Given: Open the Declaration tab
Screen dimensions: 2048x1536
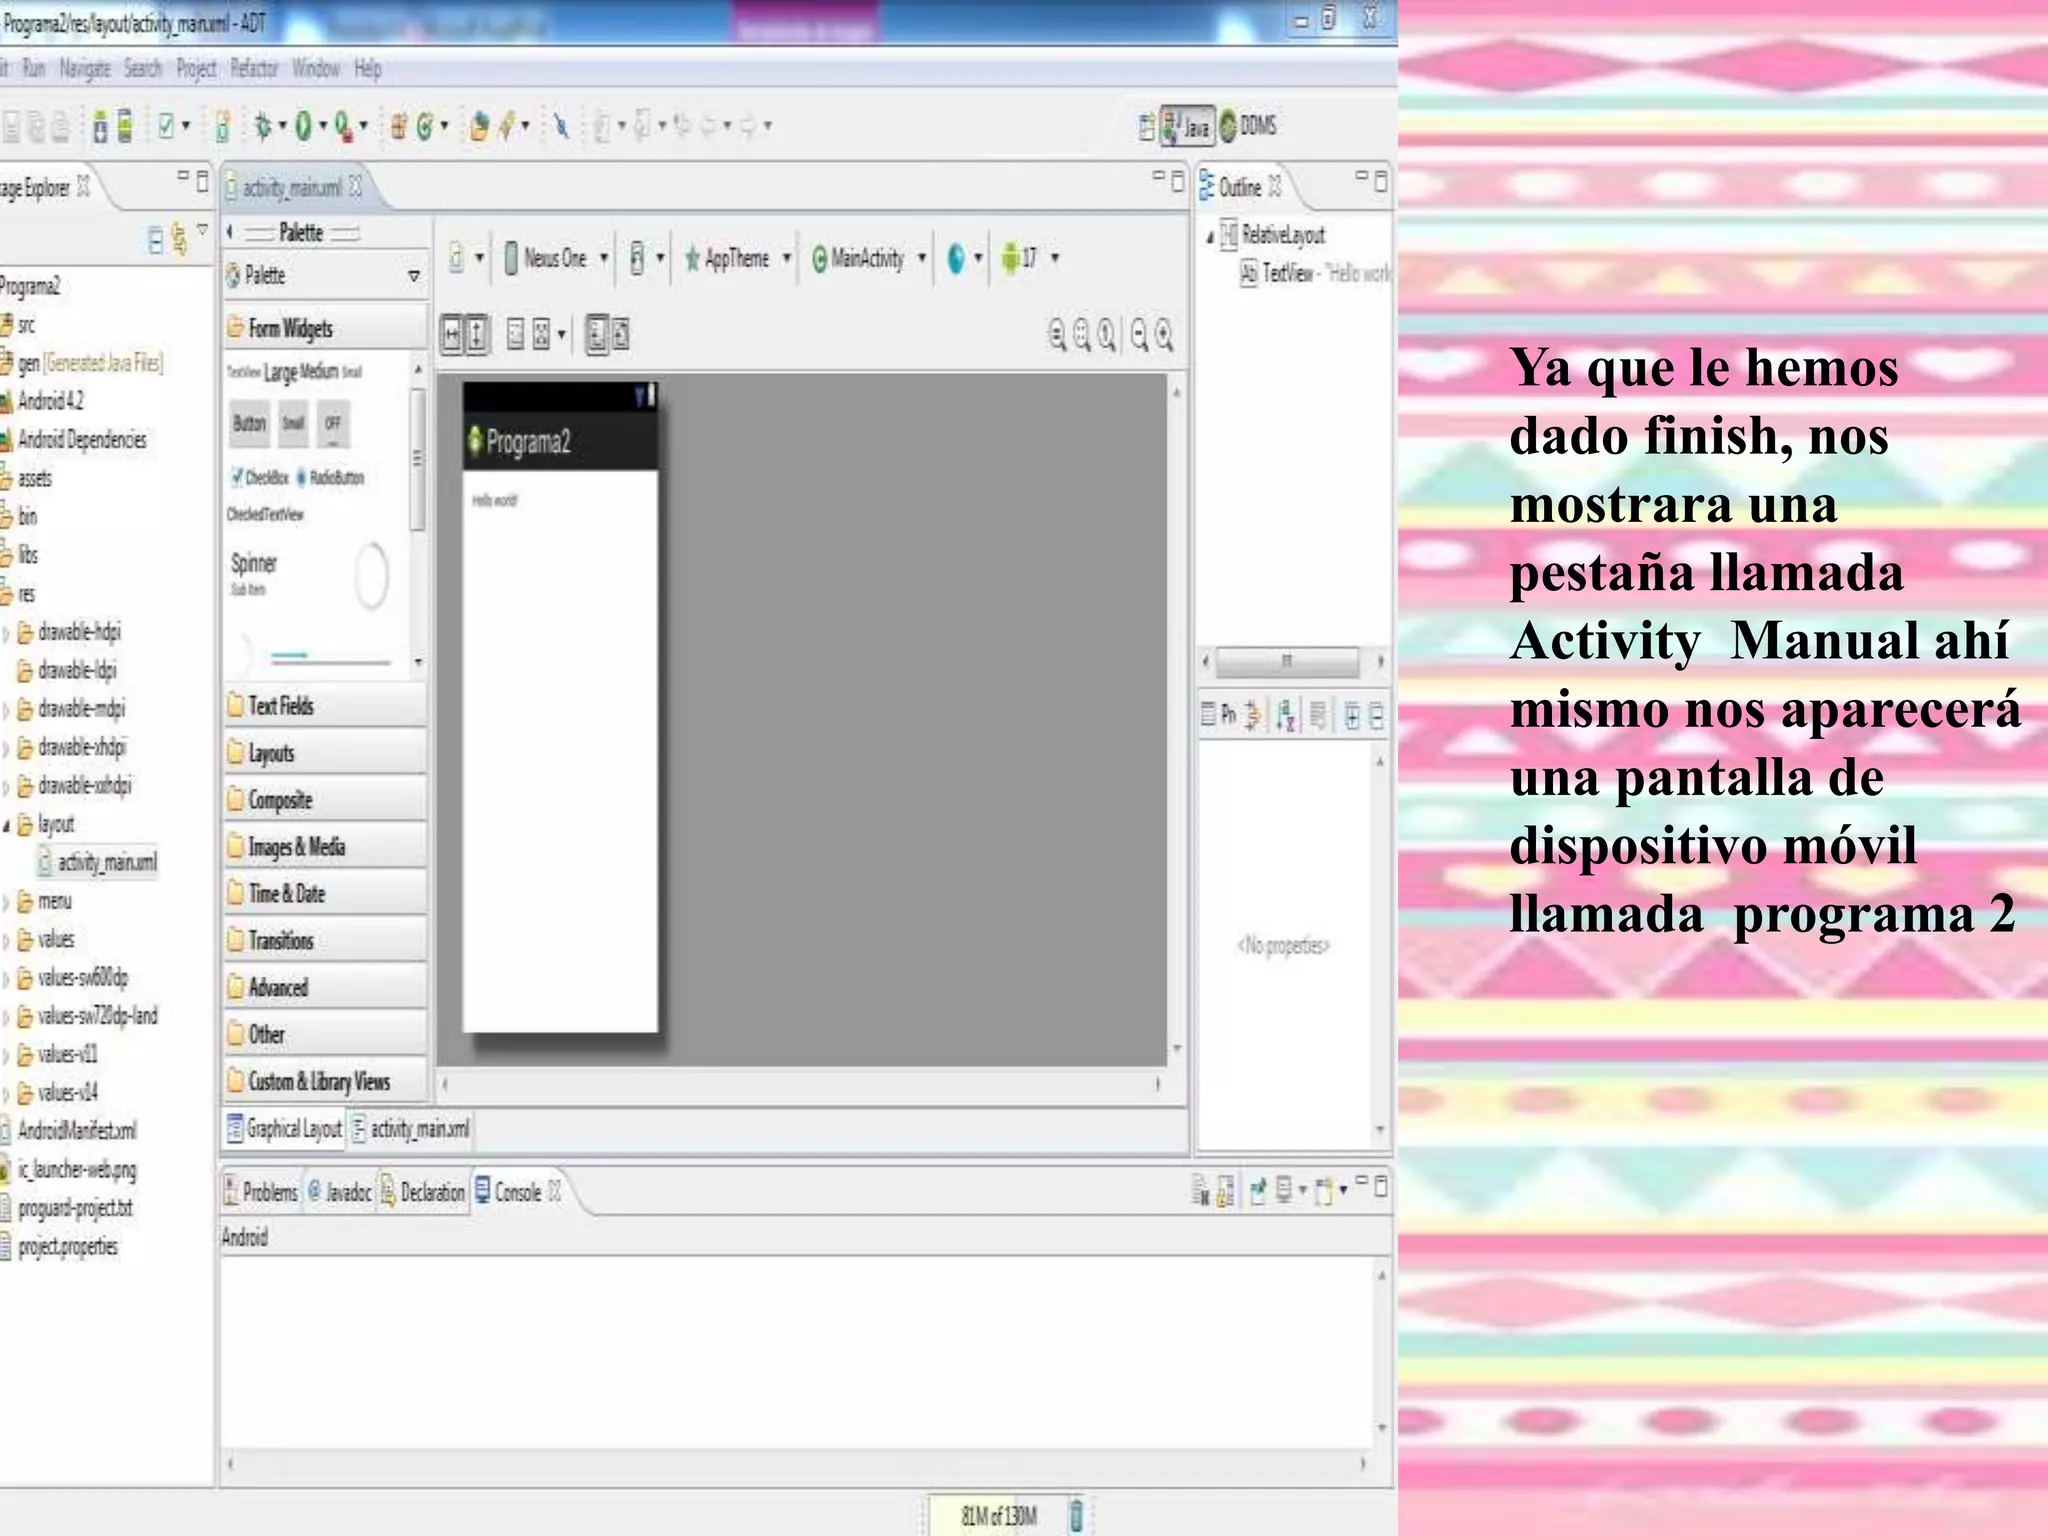Looking at the screenshot, I should coord(423,1192).
